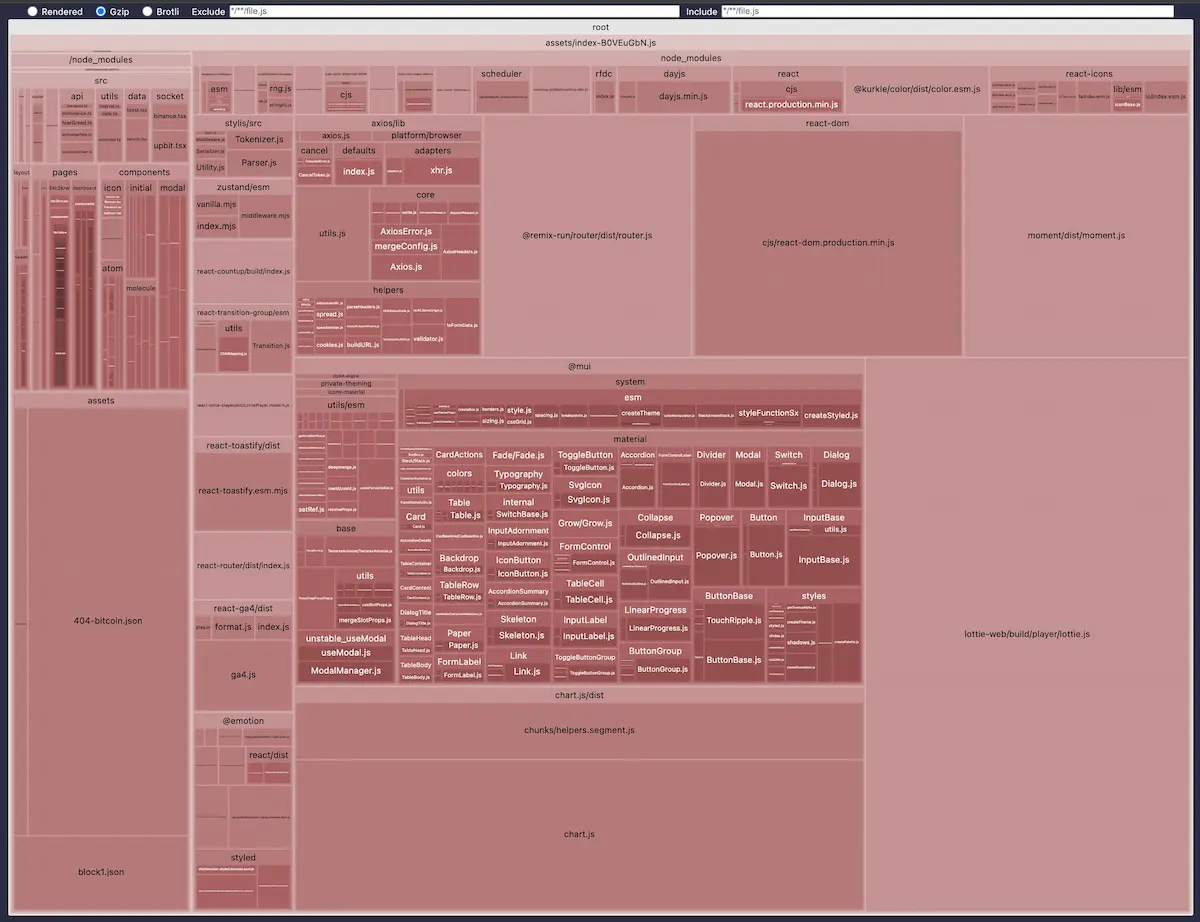Screen dimensions: 1200x922
Task: Click the assets/index-B0VEuGbN.js header
Action: (x=600, y=43)
